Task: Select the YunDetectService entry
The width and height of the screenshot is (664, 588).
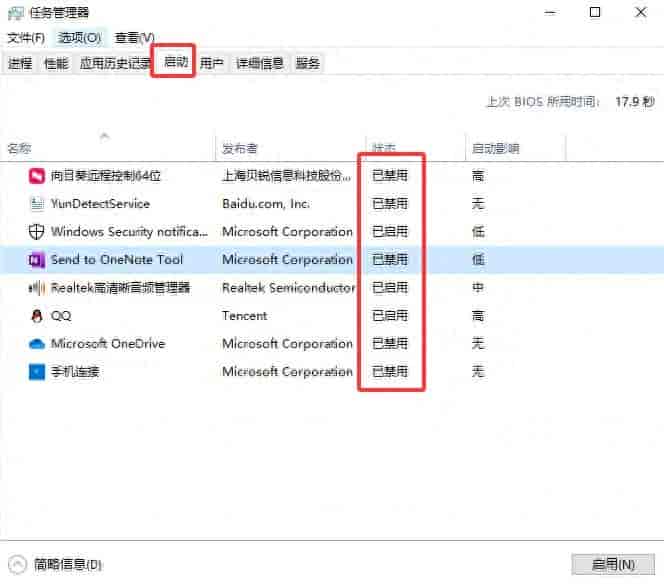Action: pyautogui.click(x=100, y=204)
